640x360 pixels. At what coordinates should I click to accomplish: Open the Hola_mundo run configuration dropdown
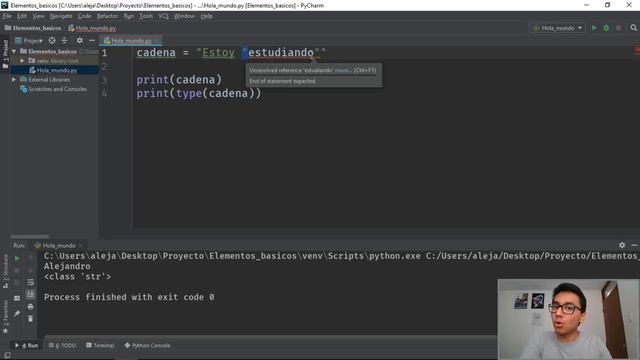(558, 28)
